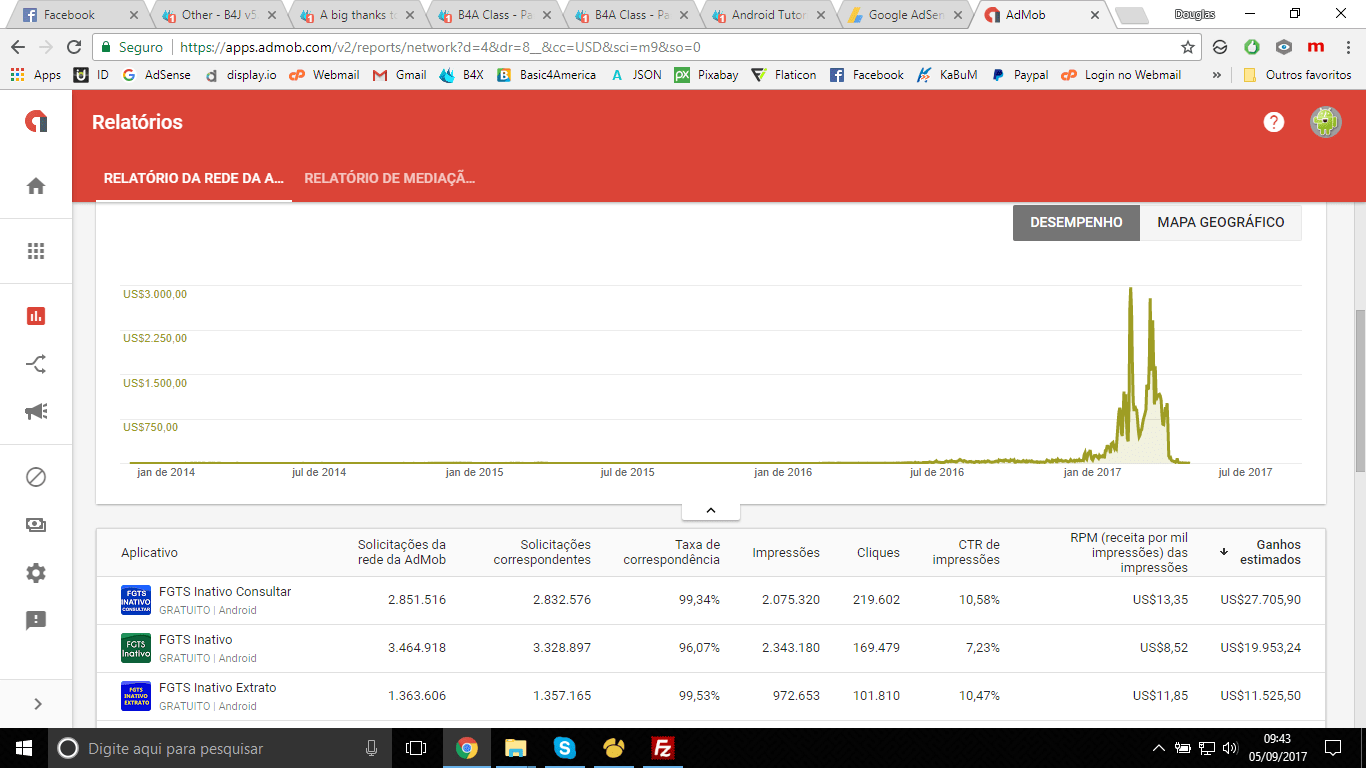This screenshot has height=768, width=1366.
Task: Open the green FGTS Inativo app icon
Action: (x=136, y=648)
